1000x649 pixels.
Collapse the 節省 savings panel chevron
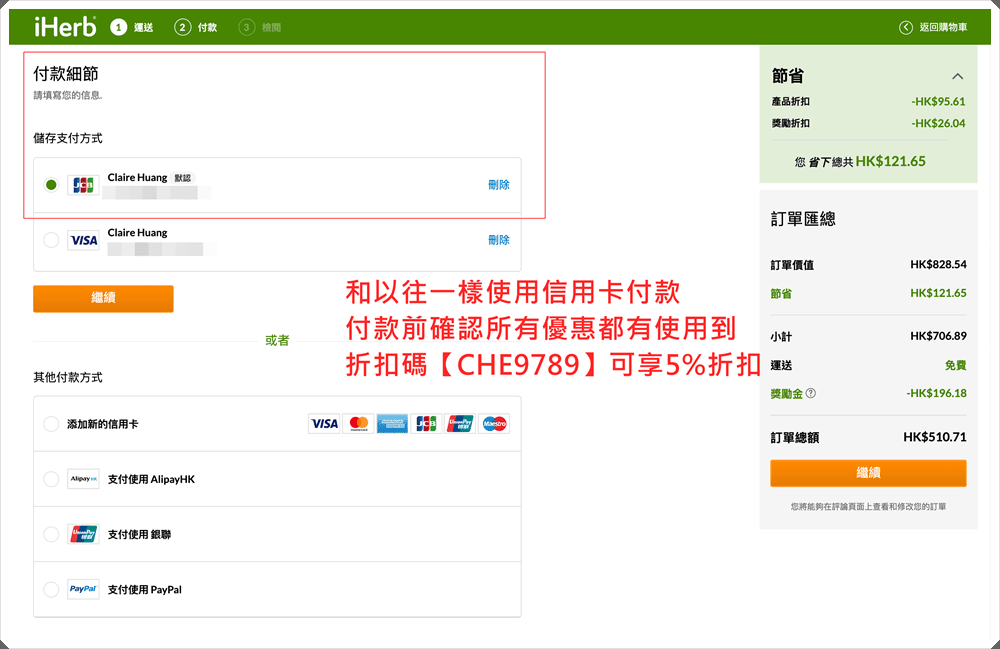point(957,76)
